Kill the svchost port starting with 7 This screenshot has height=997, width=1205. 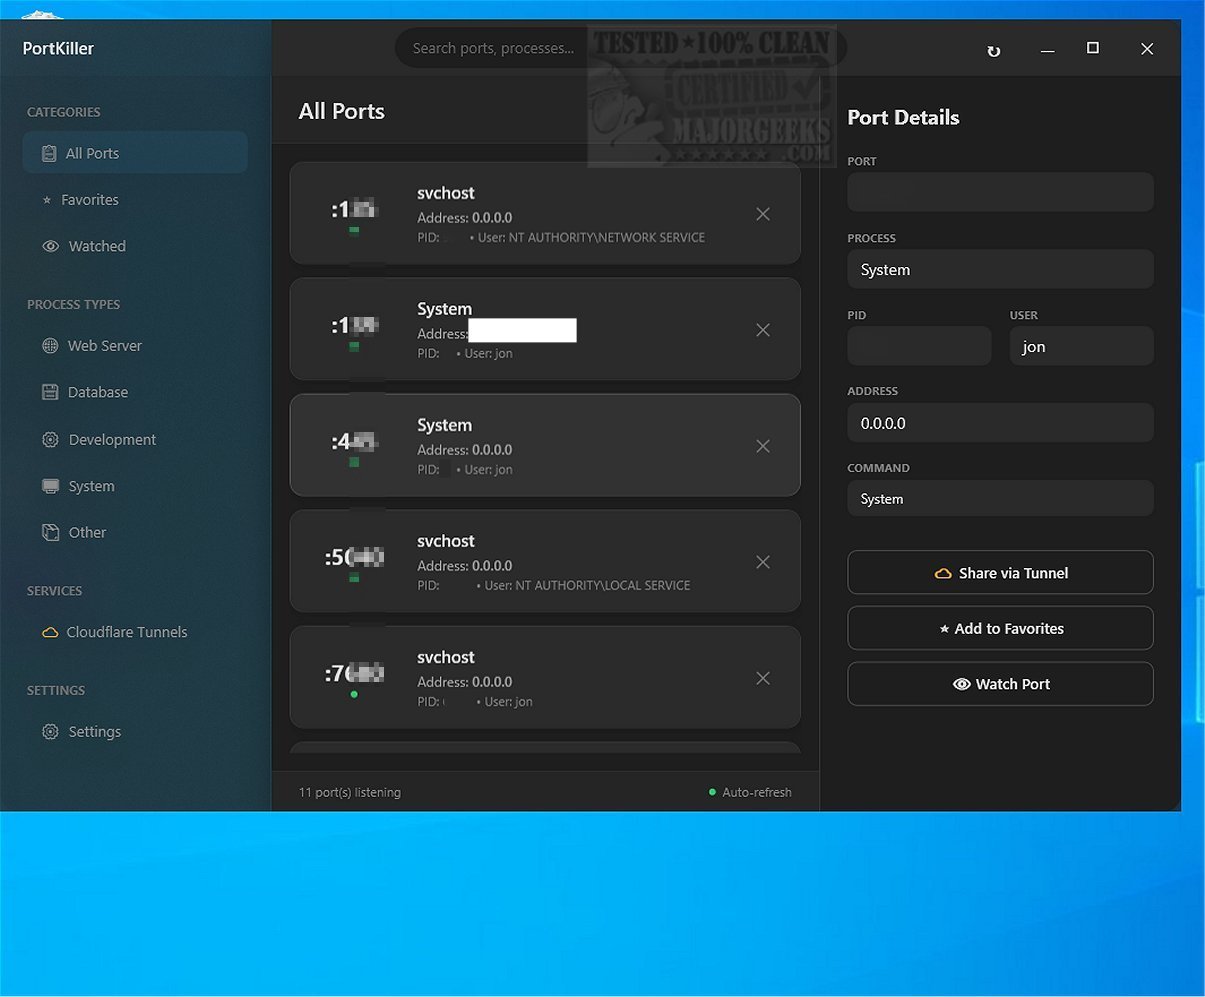(x=763, y=678)
